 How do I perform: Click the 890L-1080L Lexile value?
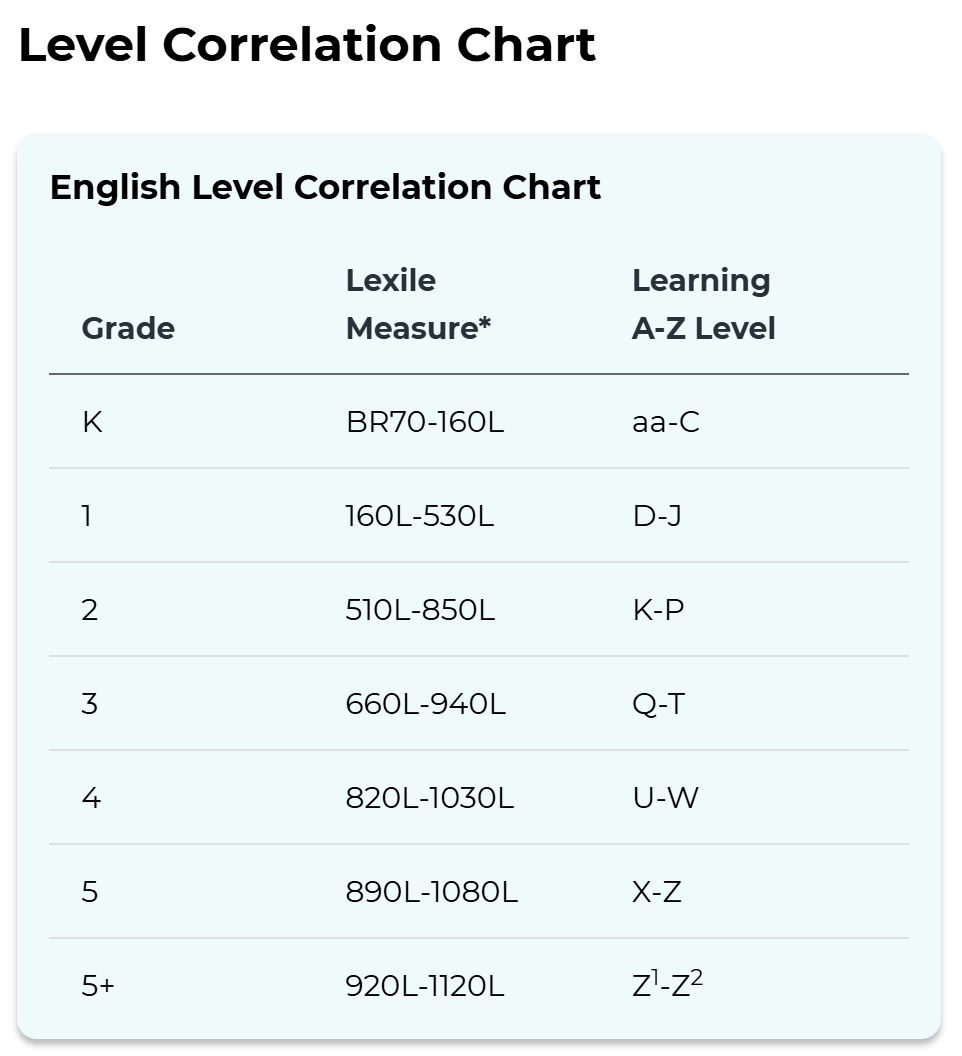(432, 892)
